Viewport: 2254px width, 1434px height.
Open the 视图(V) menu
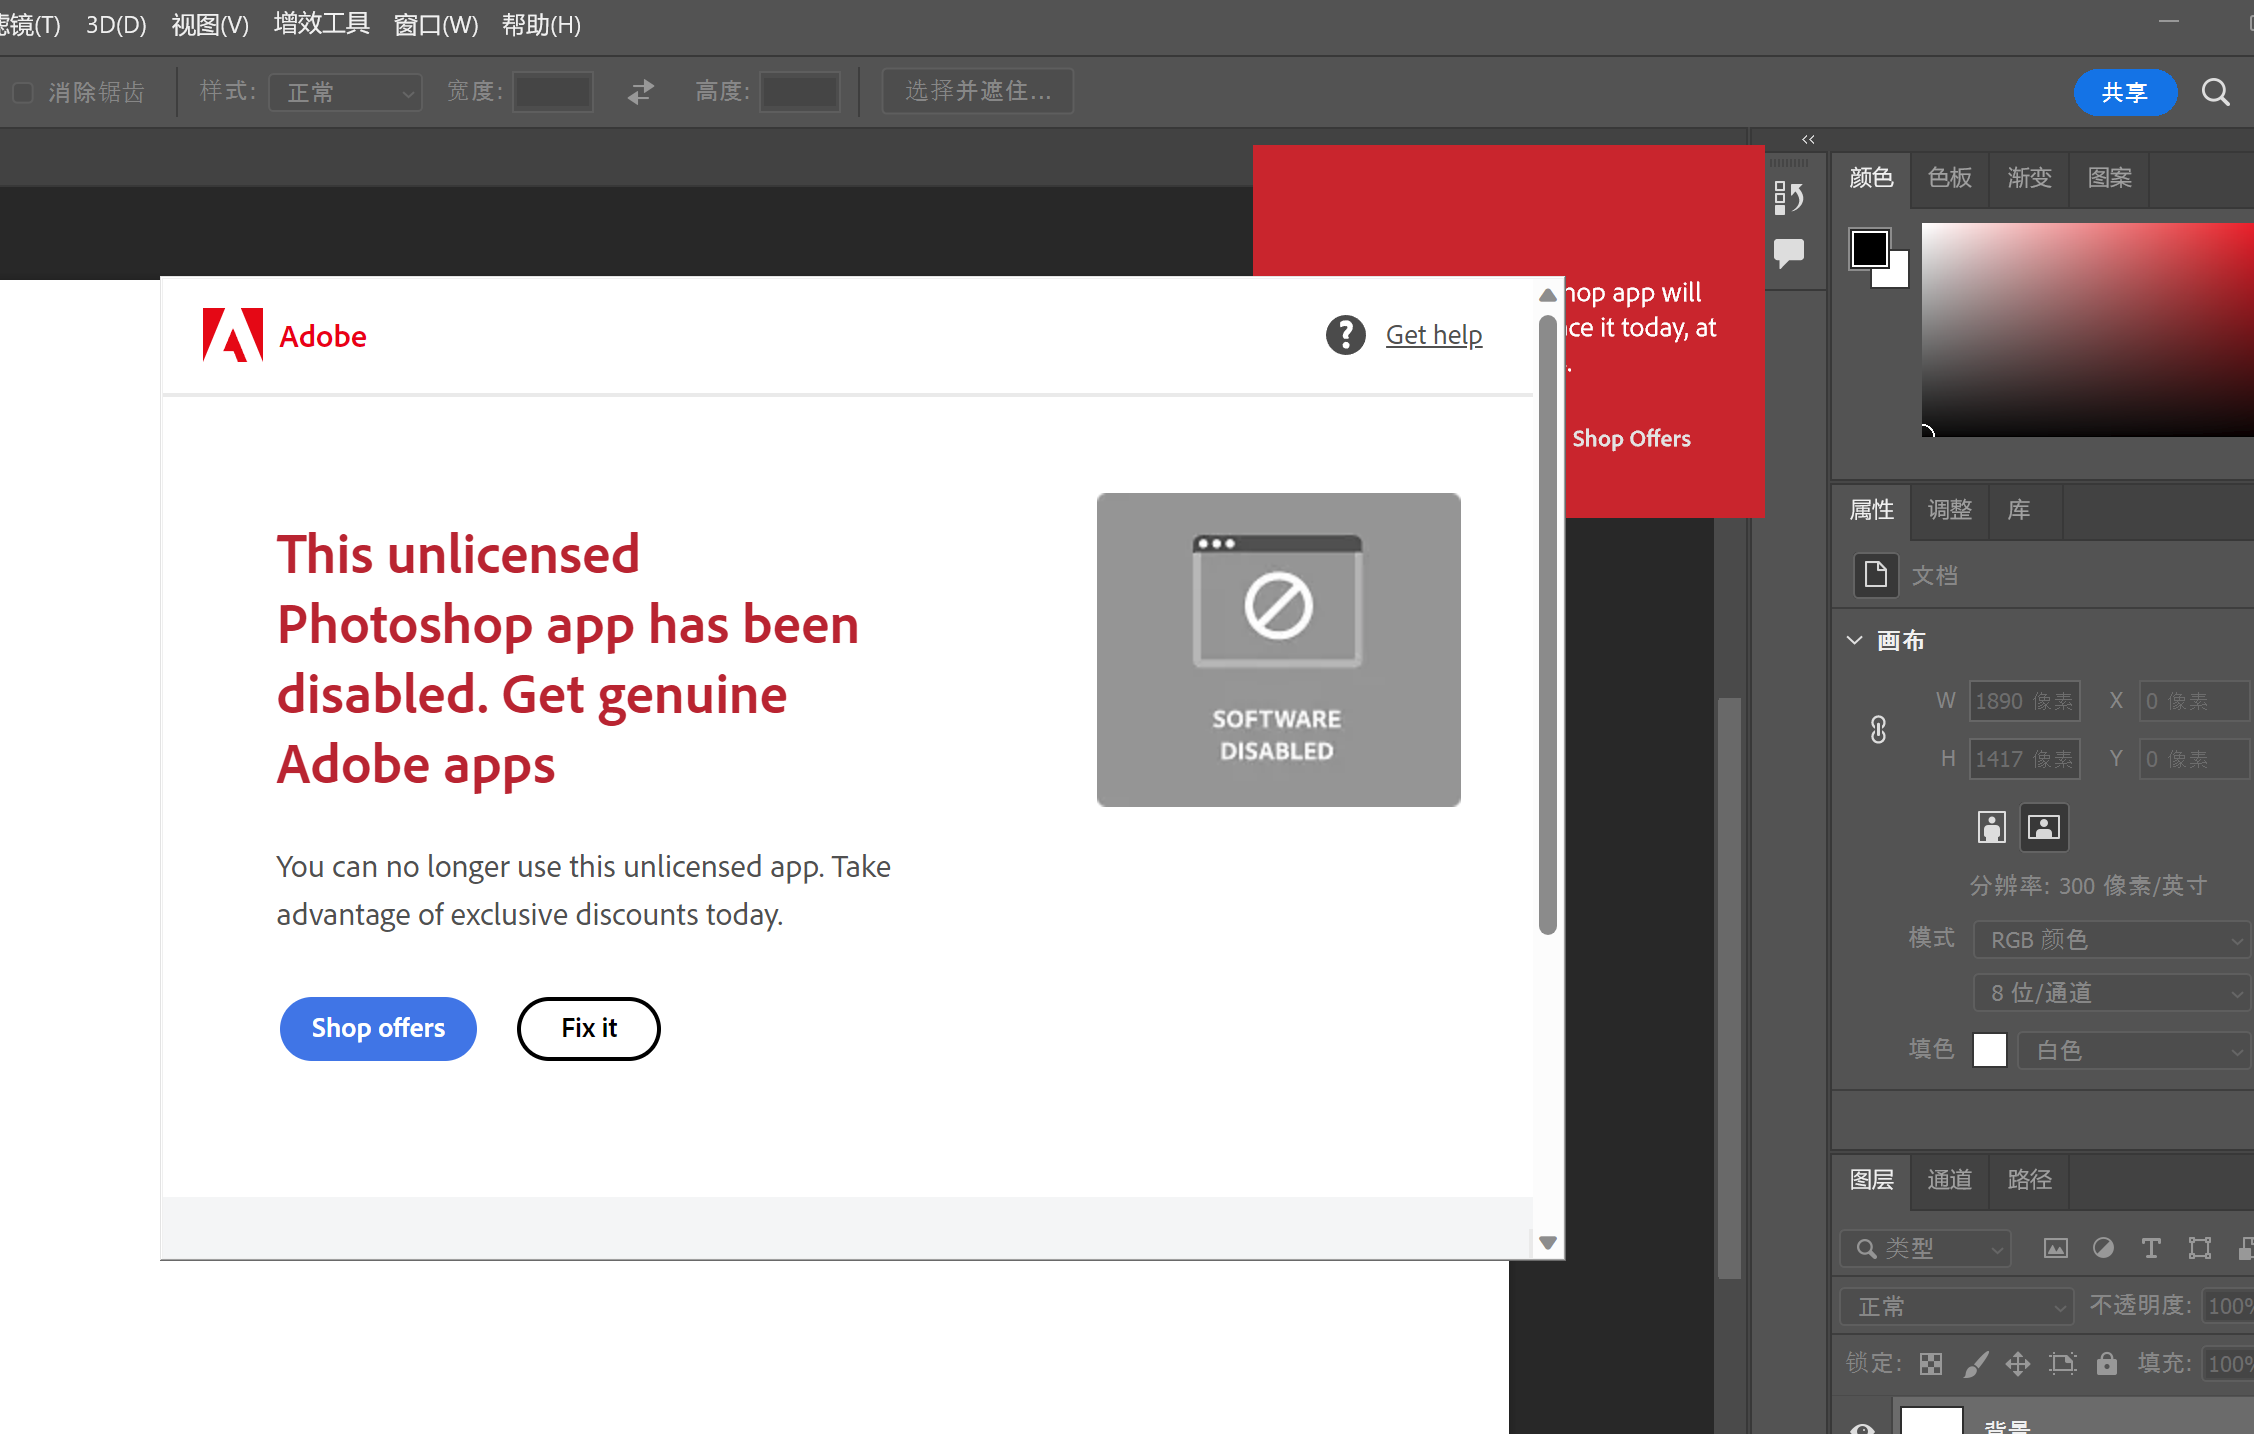pos(210,25)
